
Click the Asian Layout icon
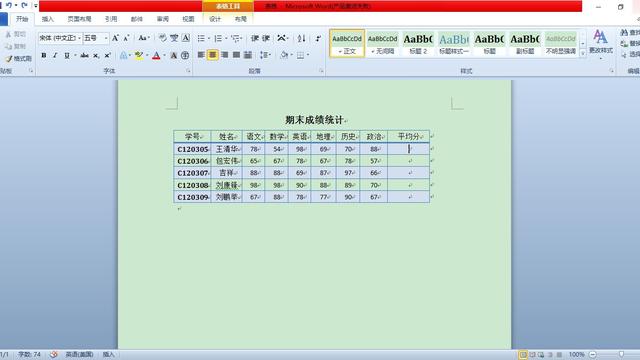coord(281,38)
